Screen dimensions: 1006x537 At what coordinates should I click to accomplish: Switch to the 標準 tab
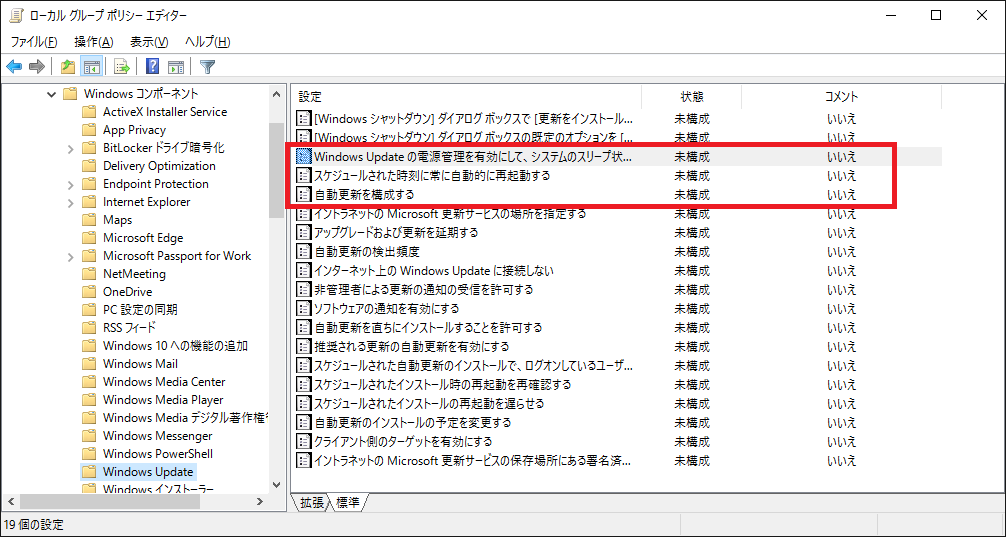pos(348,502)
